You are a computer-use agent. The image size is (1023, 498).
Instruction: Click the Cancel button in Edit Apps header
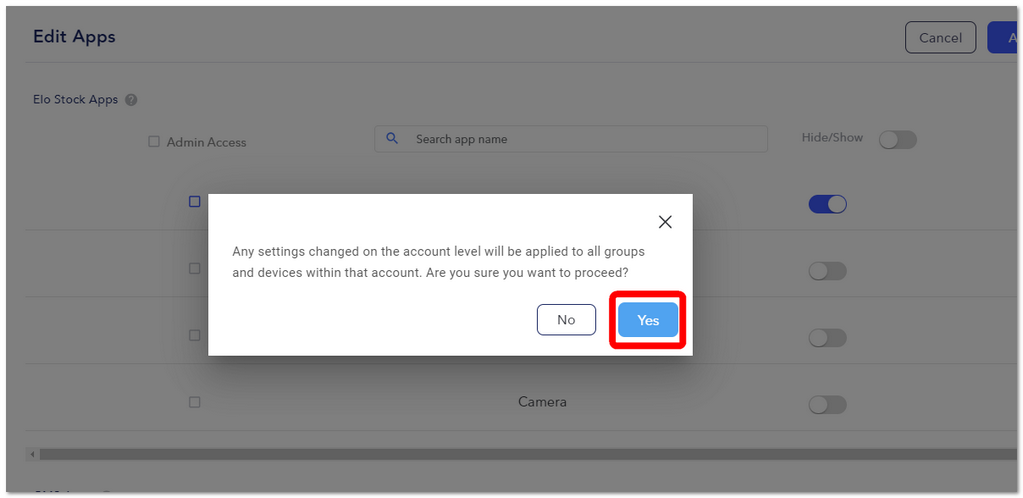click(940, 38)
